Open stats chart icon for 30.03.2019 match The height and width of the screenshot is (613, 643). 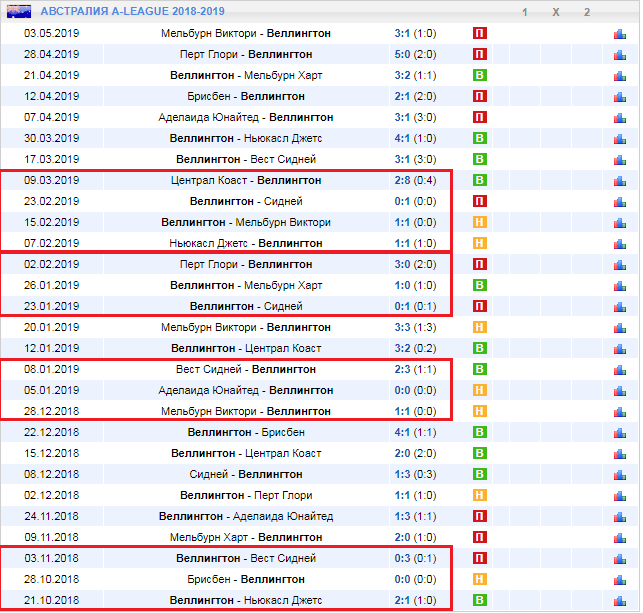(x=620, y=139)
